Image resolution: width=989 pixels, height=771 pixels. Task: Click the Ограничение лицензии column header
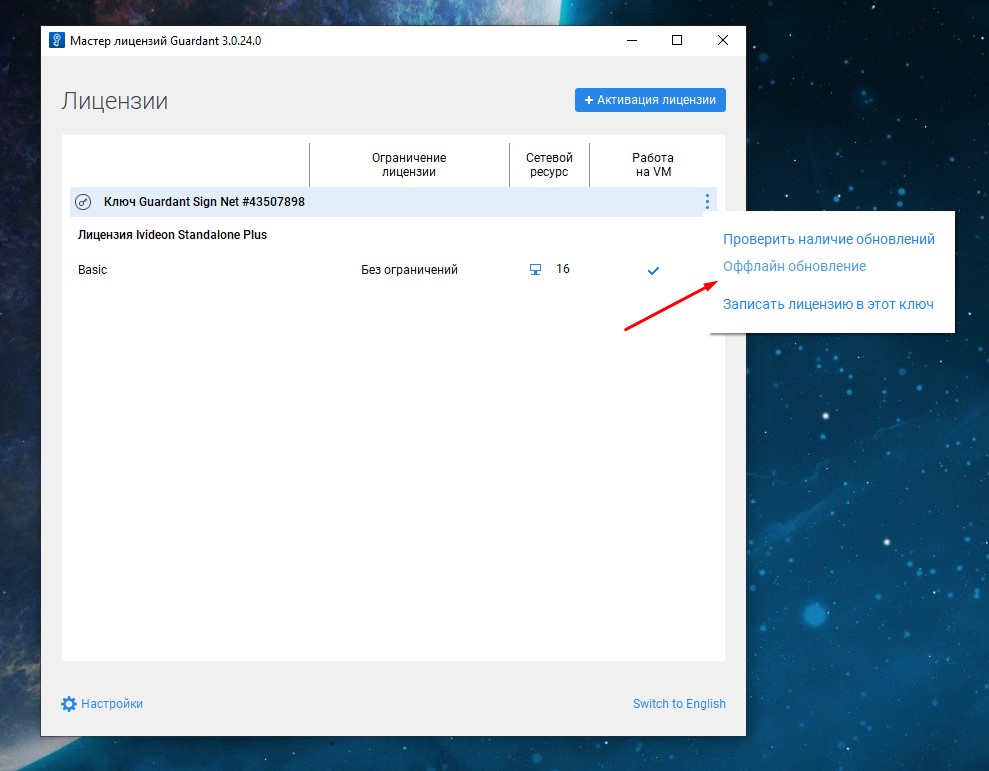pos(409,165)
